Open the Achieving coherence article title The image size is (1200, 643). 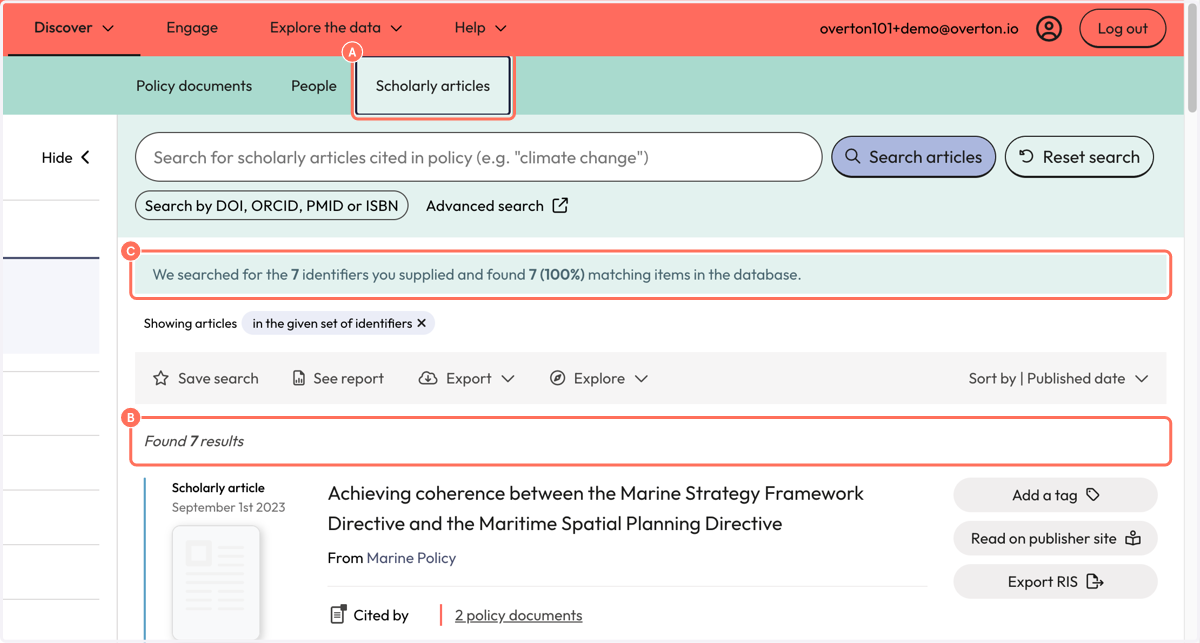pyautogui.click(x=595, y=508)
